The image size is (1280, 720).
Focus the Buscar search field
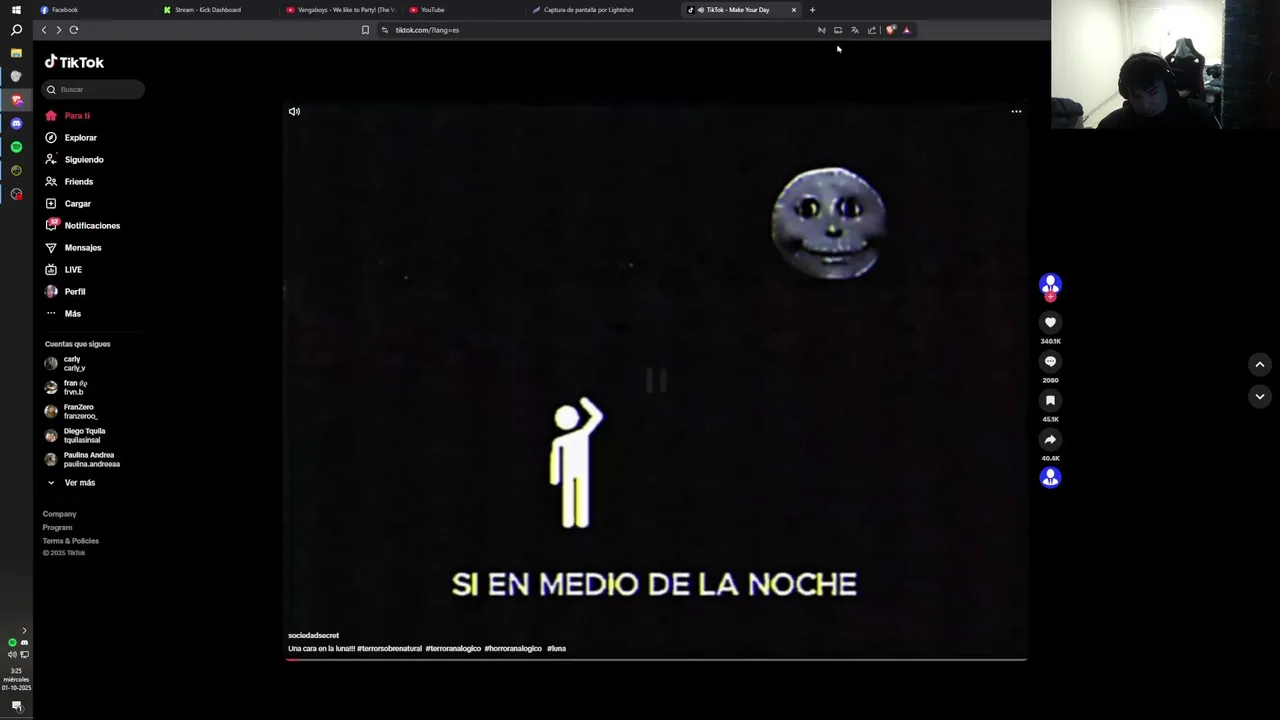(93, 89)
